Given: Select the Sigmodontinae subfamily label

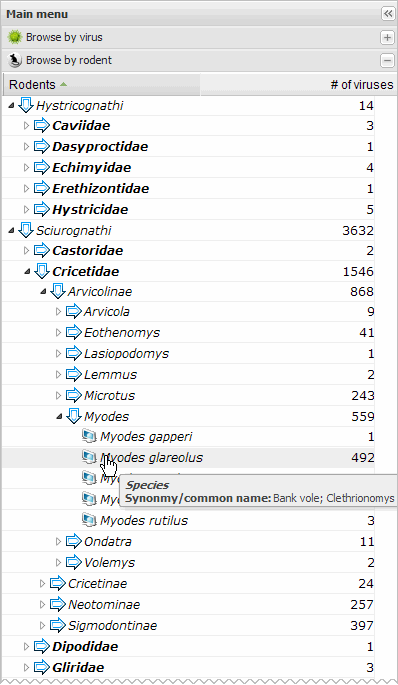Looking at the screenshot, I should (112, 625).
